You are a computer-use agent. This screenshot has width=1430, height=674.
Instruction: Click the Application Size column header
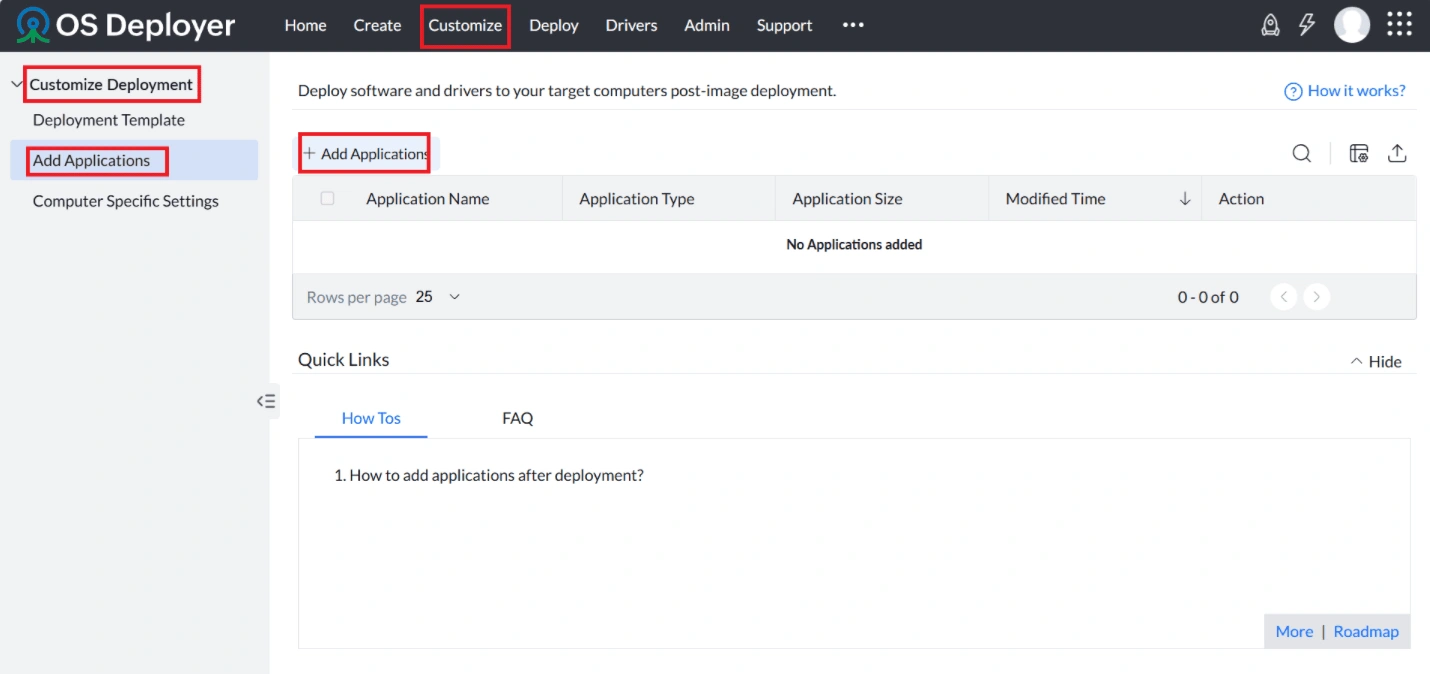[847, 199]
